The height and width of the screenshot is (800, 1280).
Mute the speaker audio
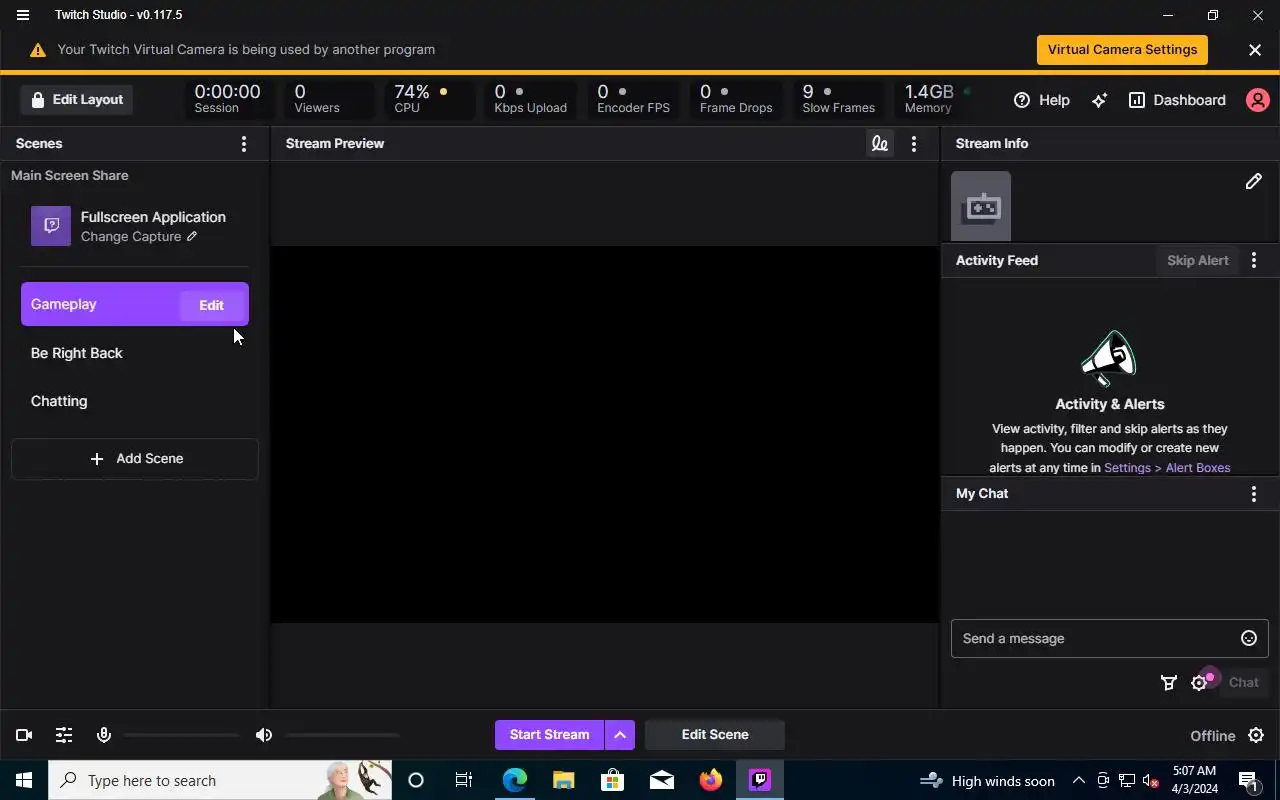coord(264,735)
